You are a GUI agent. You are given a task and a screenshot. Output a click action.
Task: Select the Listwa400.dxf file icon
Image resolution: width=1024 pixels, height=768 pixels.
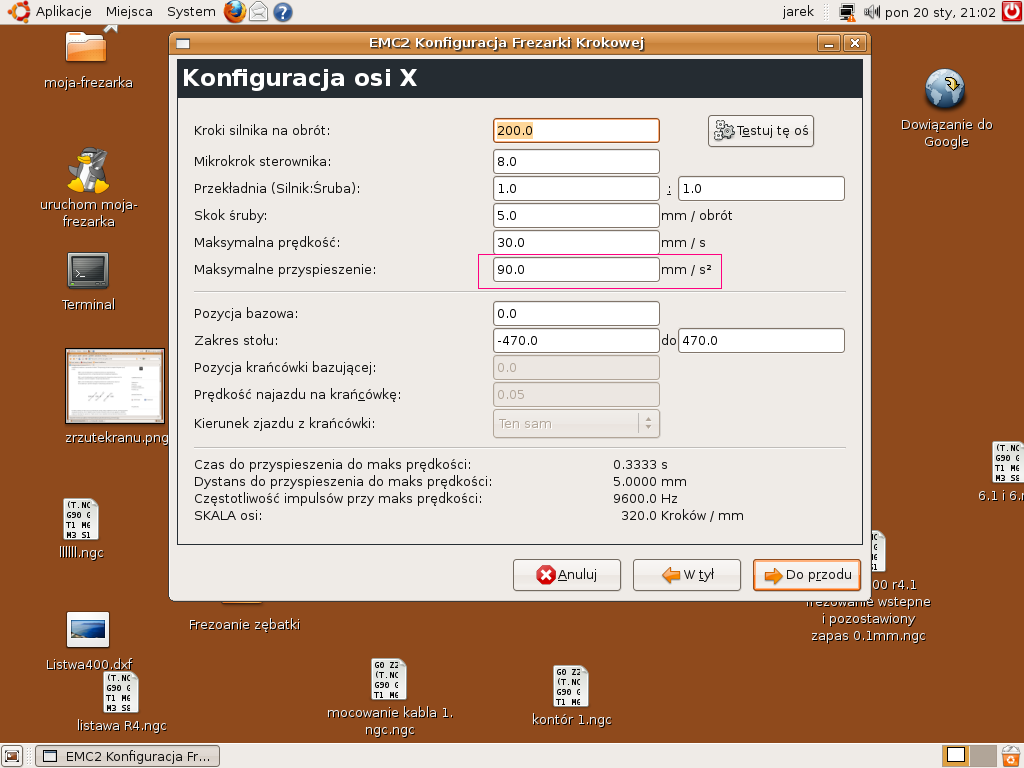88,630
